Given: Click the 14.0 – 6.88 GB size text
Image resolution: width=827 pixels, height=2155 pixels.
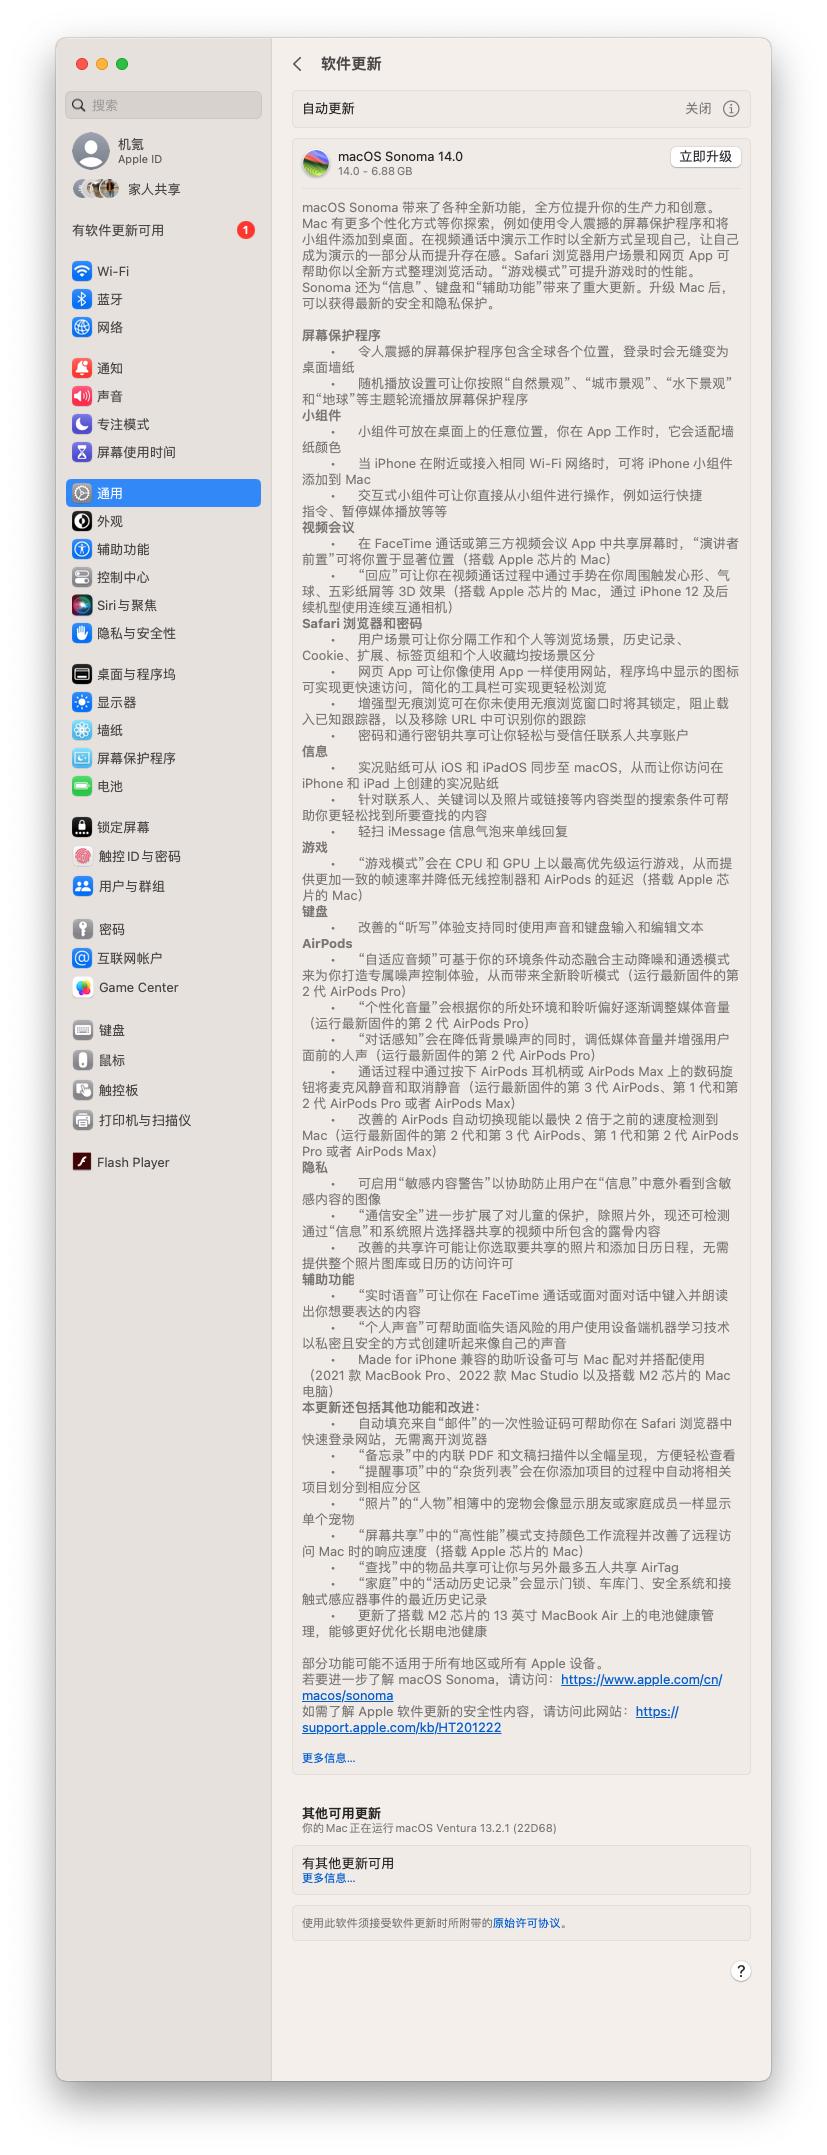Looking at the screenshot, I should (375, 171).
